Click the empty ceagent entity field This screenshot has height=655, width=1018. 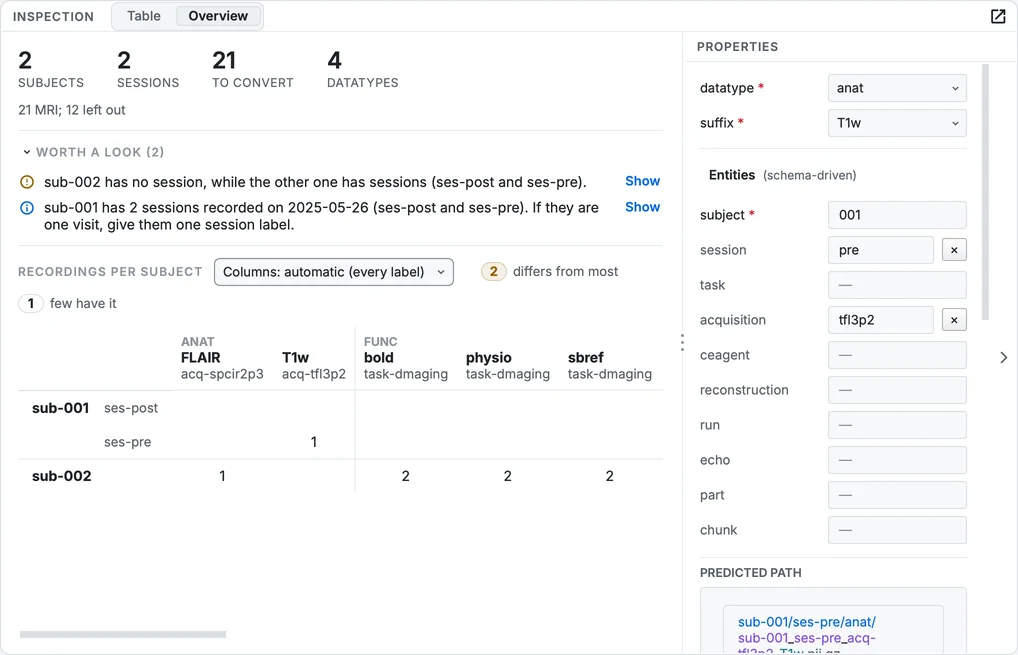pos(897,355)
